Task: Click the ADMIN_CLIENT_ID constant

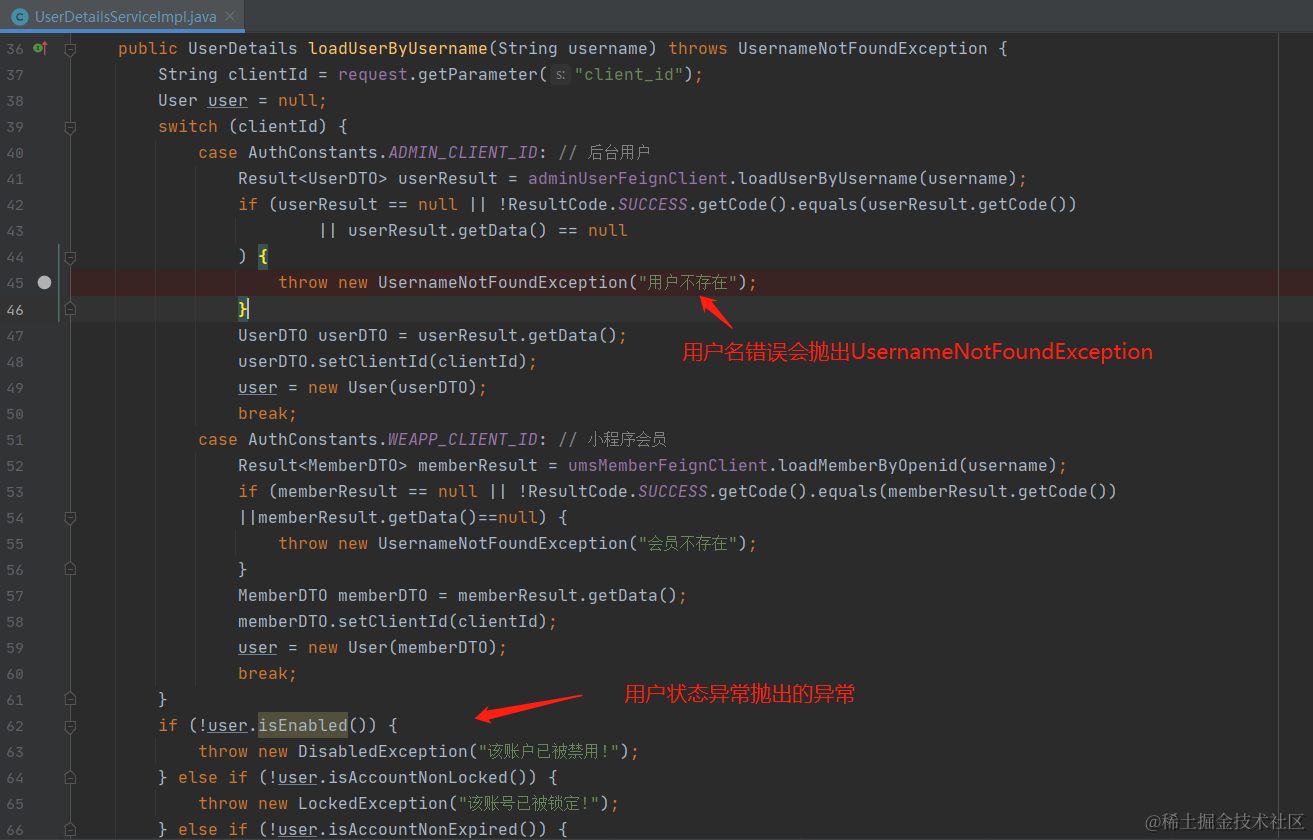Action: click(463, 152)
